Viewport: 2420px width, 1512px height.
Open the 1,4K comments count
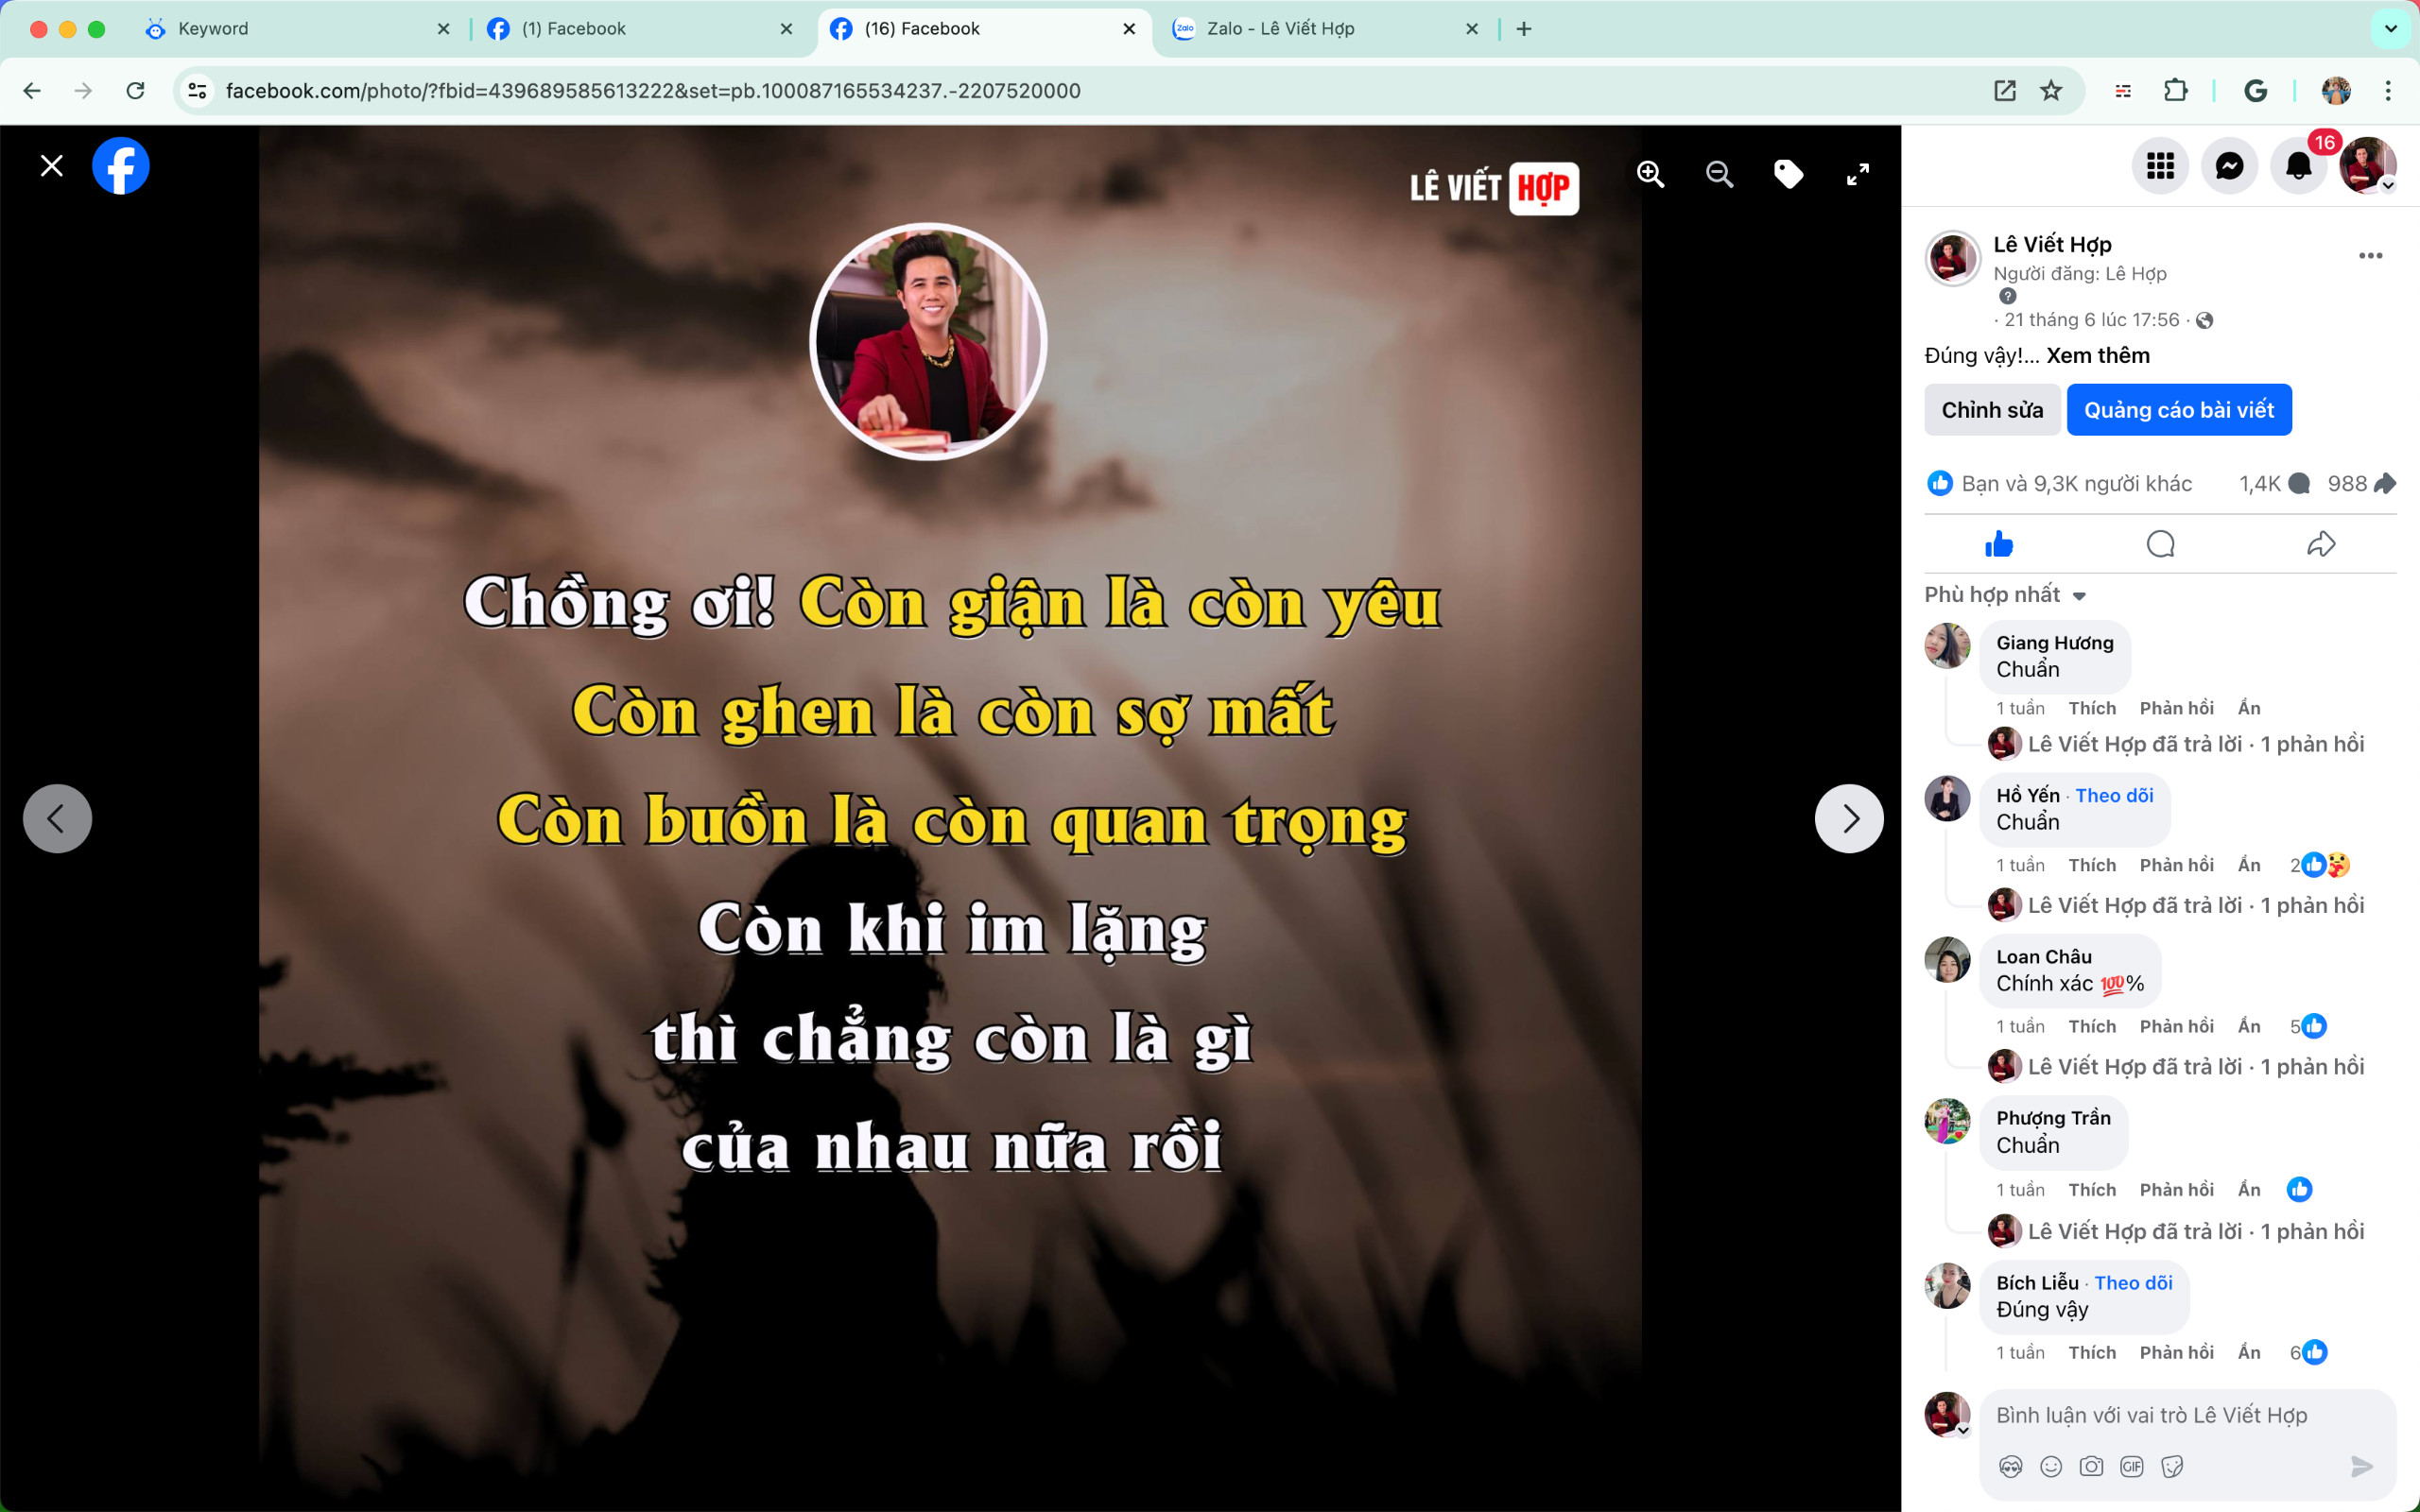click(2274, 484)
